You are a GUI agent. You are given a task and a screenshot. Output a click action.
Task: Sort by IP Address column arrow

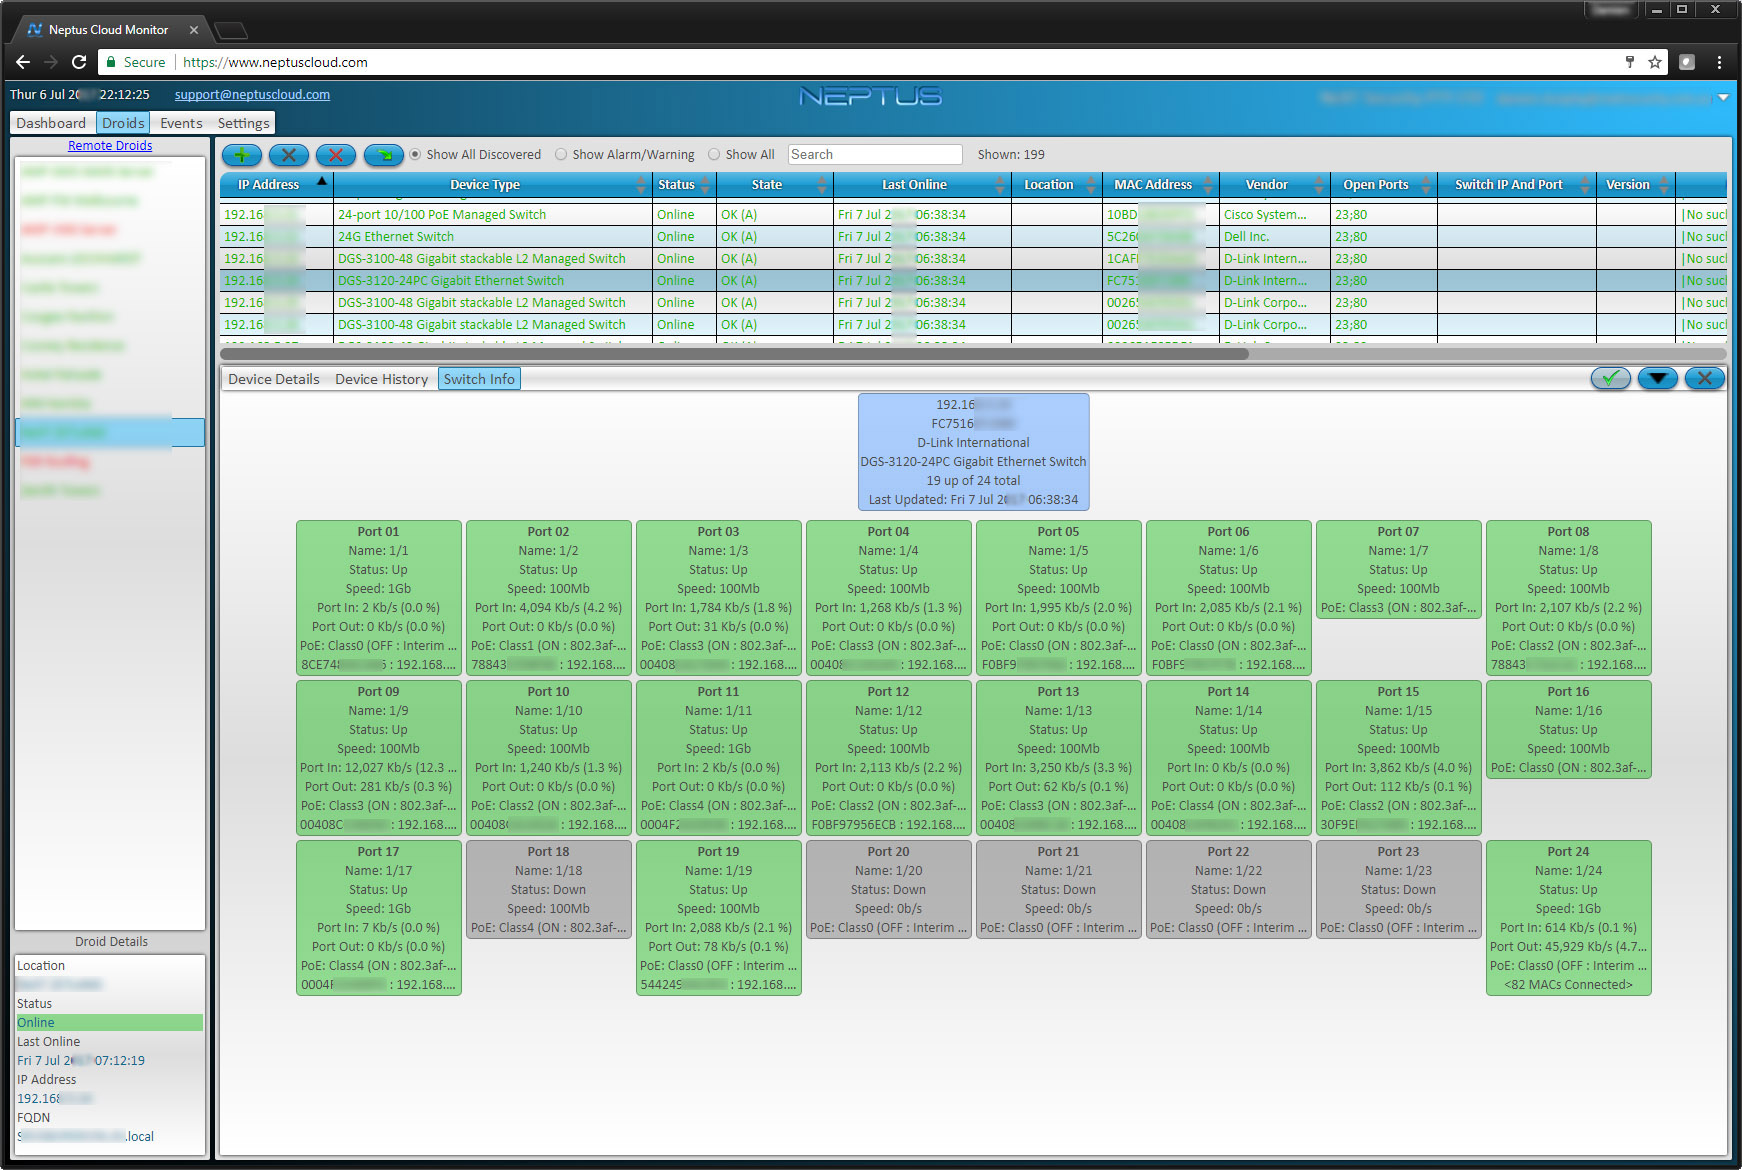coord(322,182)
